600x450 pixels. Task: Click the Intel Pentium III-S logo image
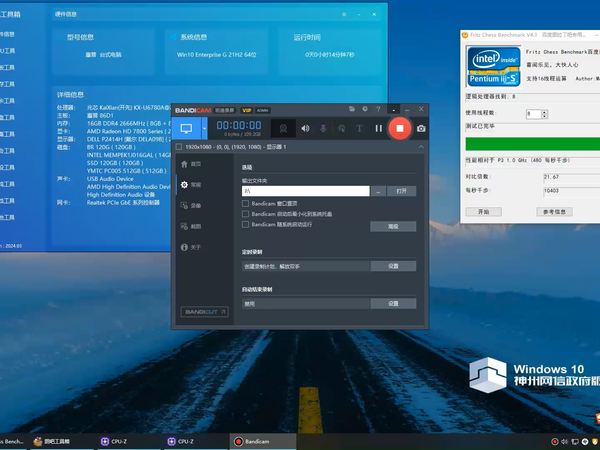tap(494, 67)
